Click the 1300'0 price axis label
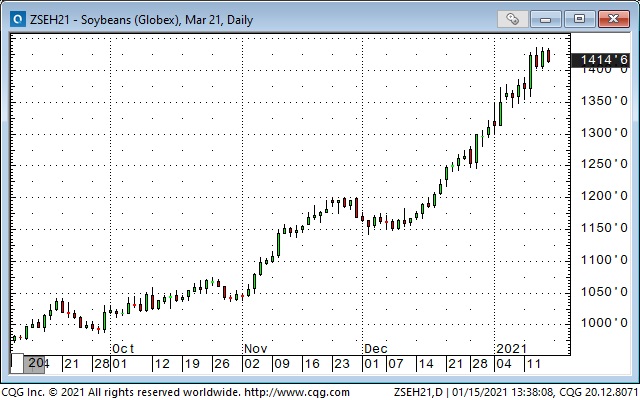640x400 pixels. coord(604,133)
